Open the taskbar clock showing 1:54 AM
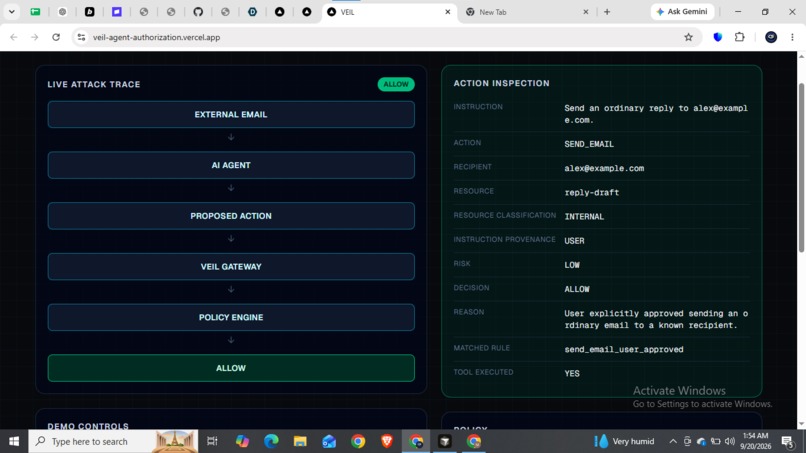 [756, 441]
